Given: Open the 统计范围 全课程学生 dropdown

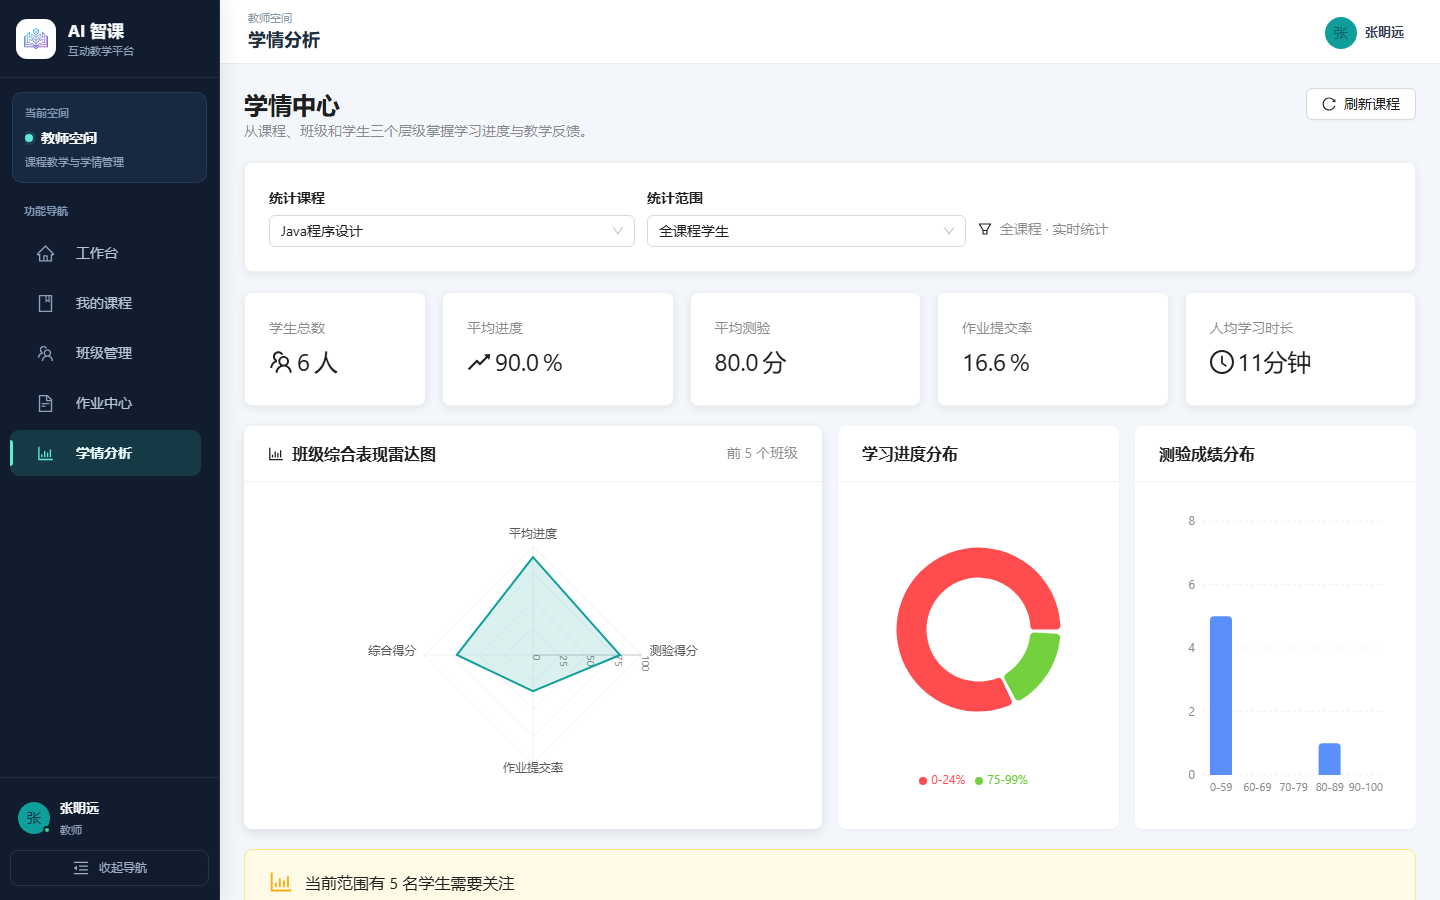Looking at the screenshot, I should click(x=806, y=231).
